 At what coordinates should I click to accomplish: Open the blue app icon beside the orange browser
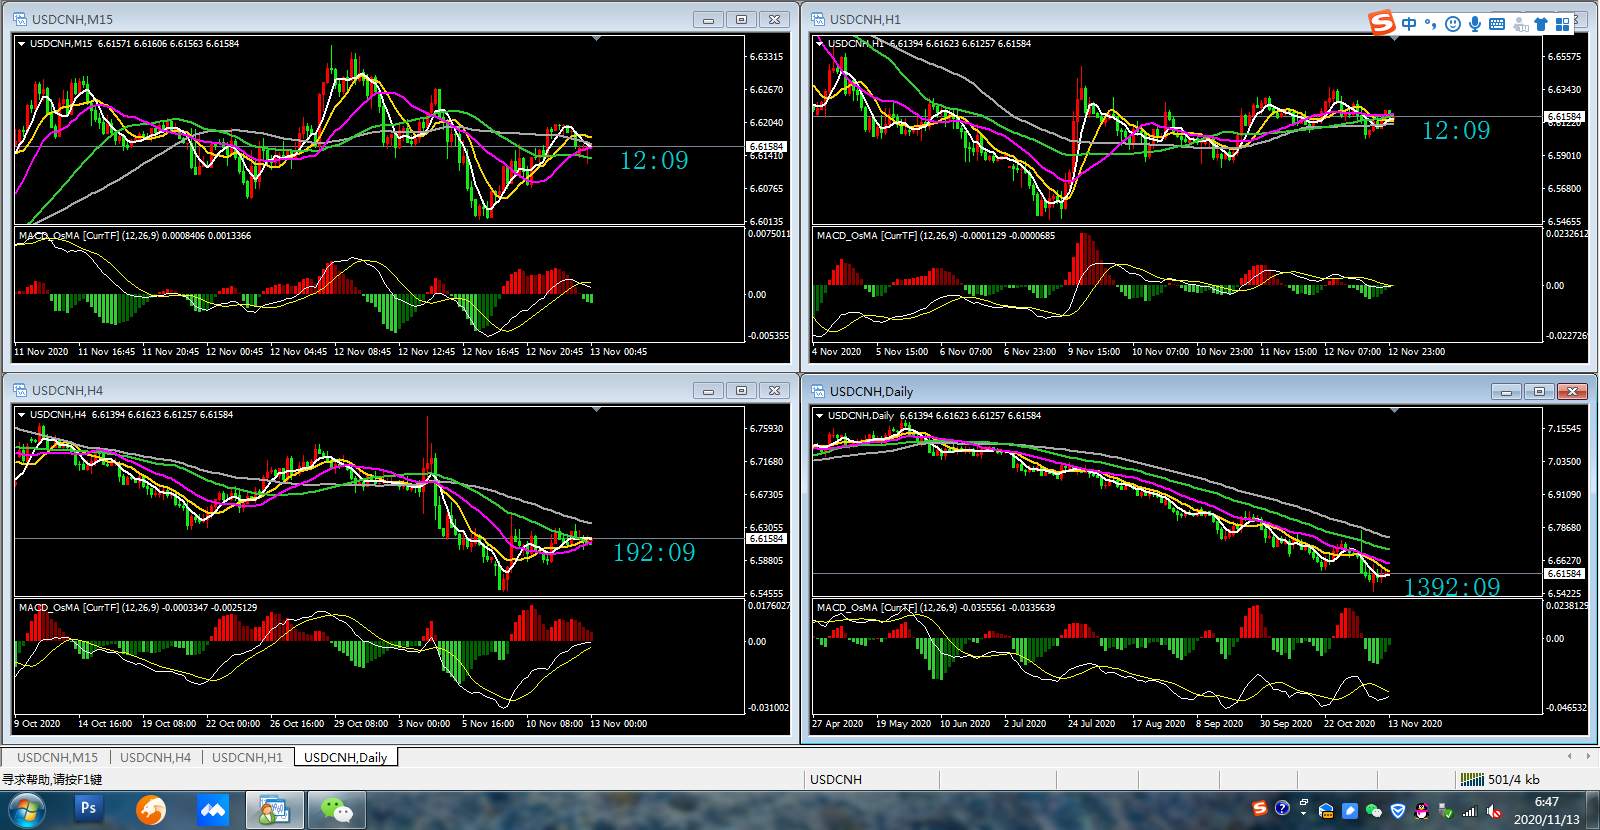tap(213, 809)
